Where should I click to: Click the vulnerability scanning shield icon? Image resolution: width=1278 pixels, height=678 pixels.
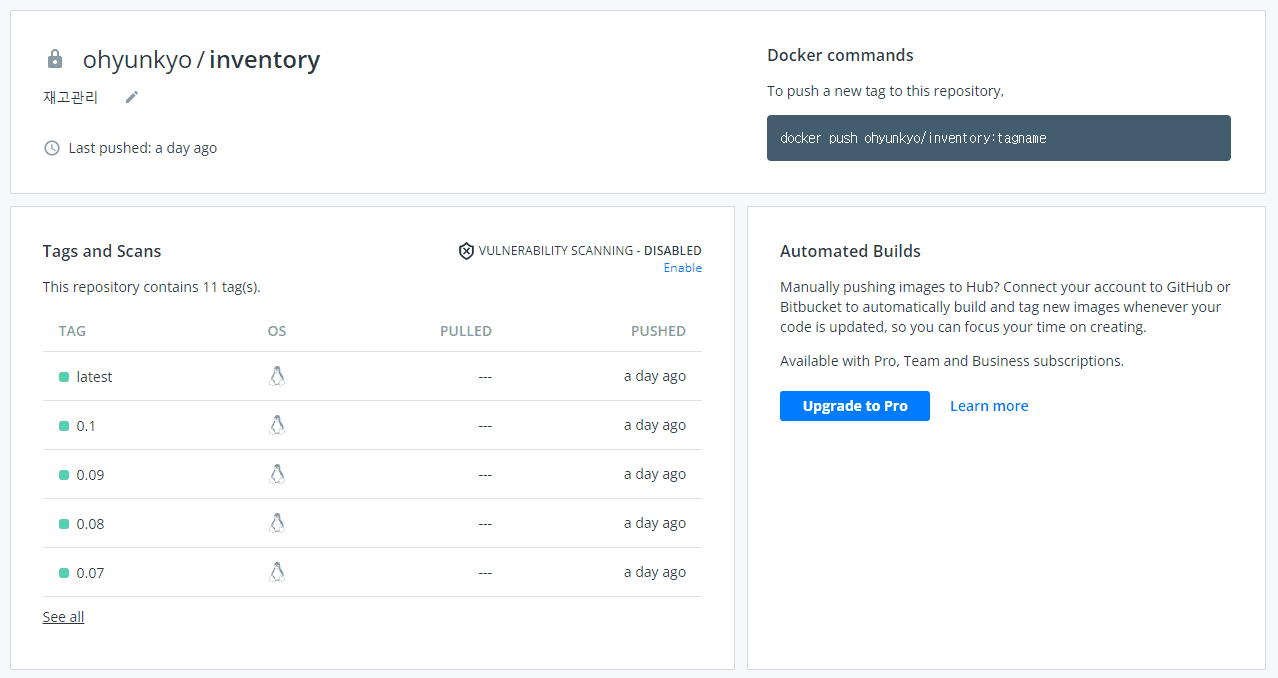466,251
